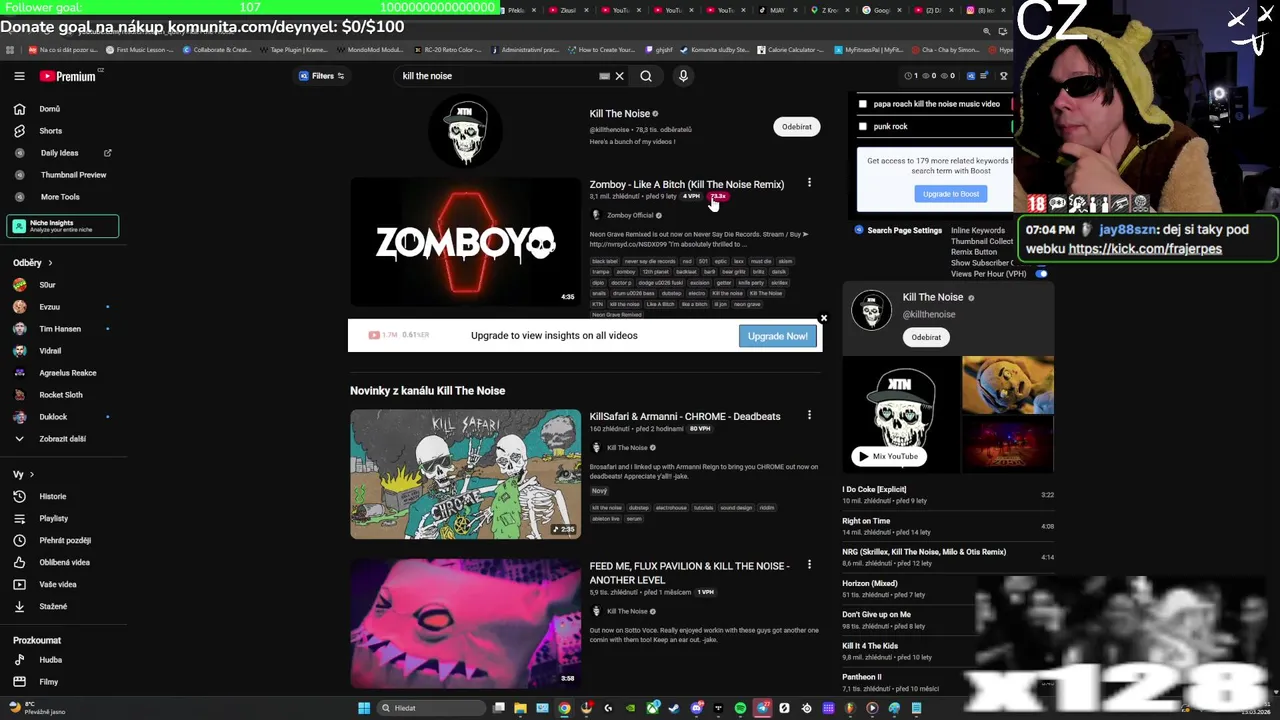Screen dimensions: 1280x720
Task: Click the search field with 'kill the noise'
Action: pos(495,76)
